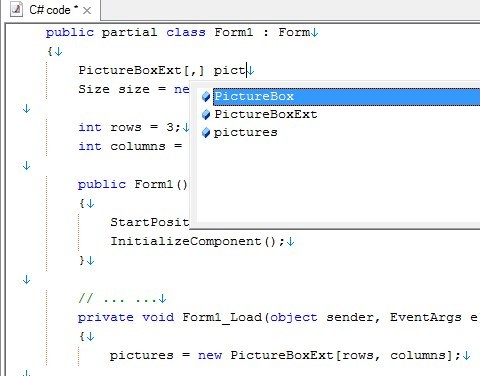Viewport: 480px width, 376px height.
Task: Click the cube icon next to PictureBoxExt
Action: [206, 115]
